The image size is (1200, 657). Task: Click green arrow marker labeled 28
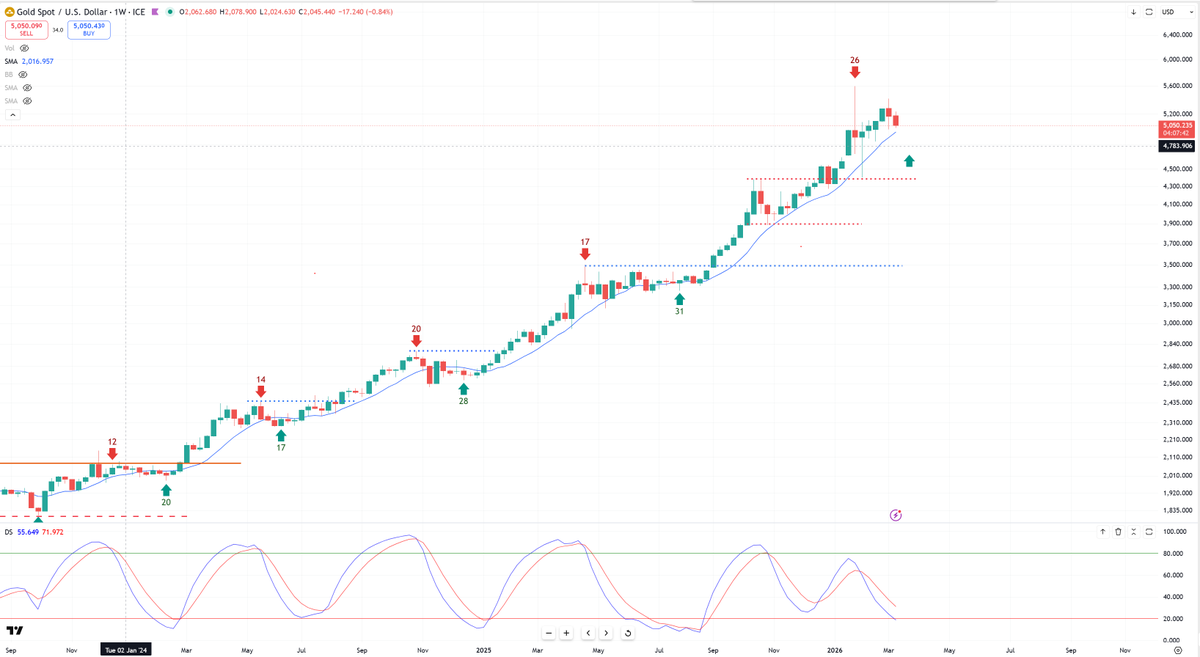(463, 388)
